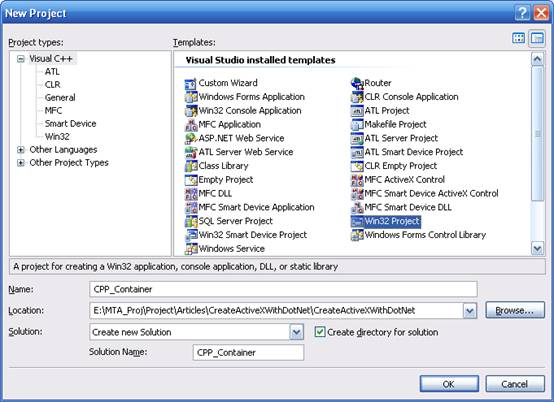Select the ASP.NET Web Service icon
The image size is (554, 402).
pyautogui.click(x=191, y=138)
